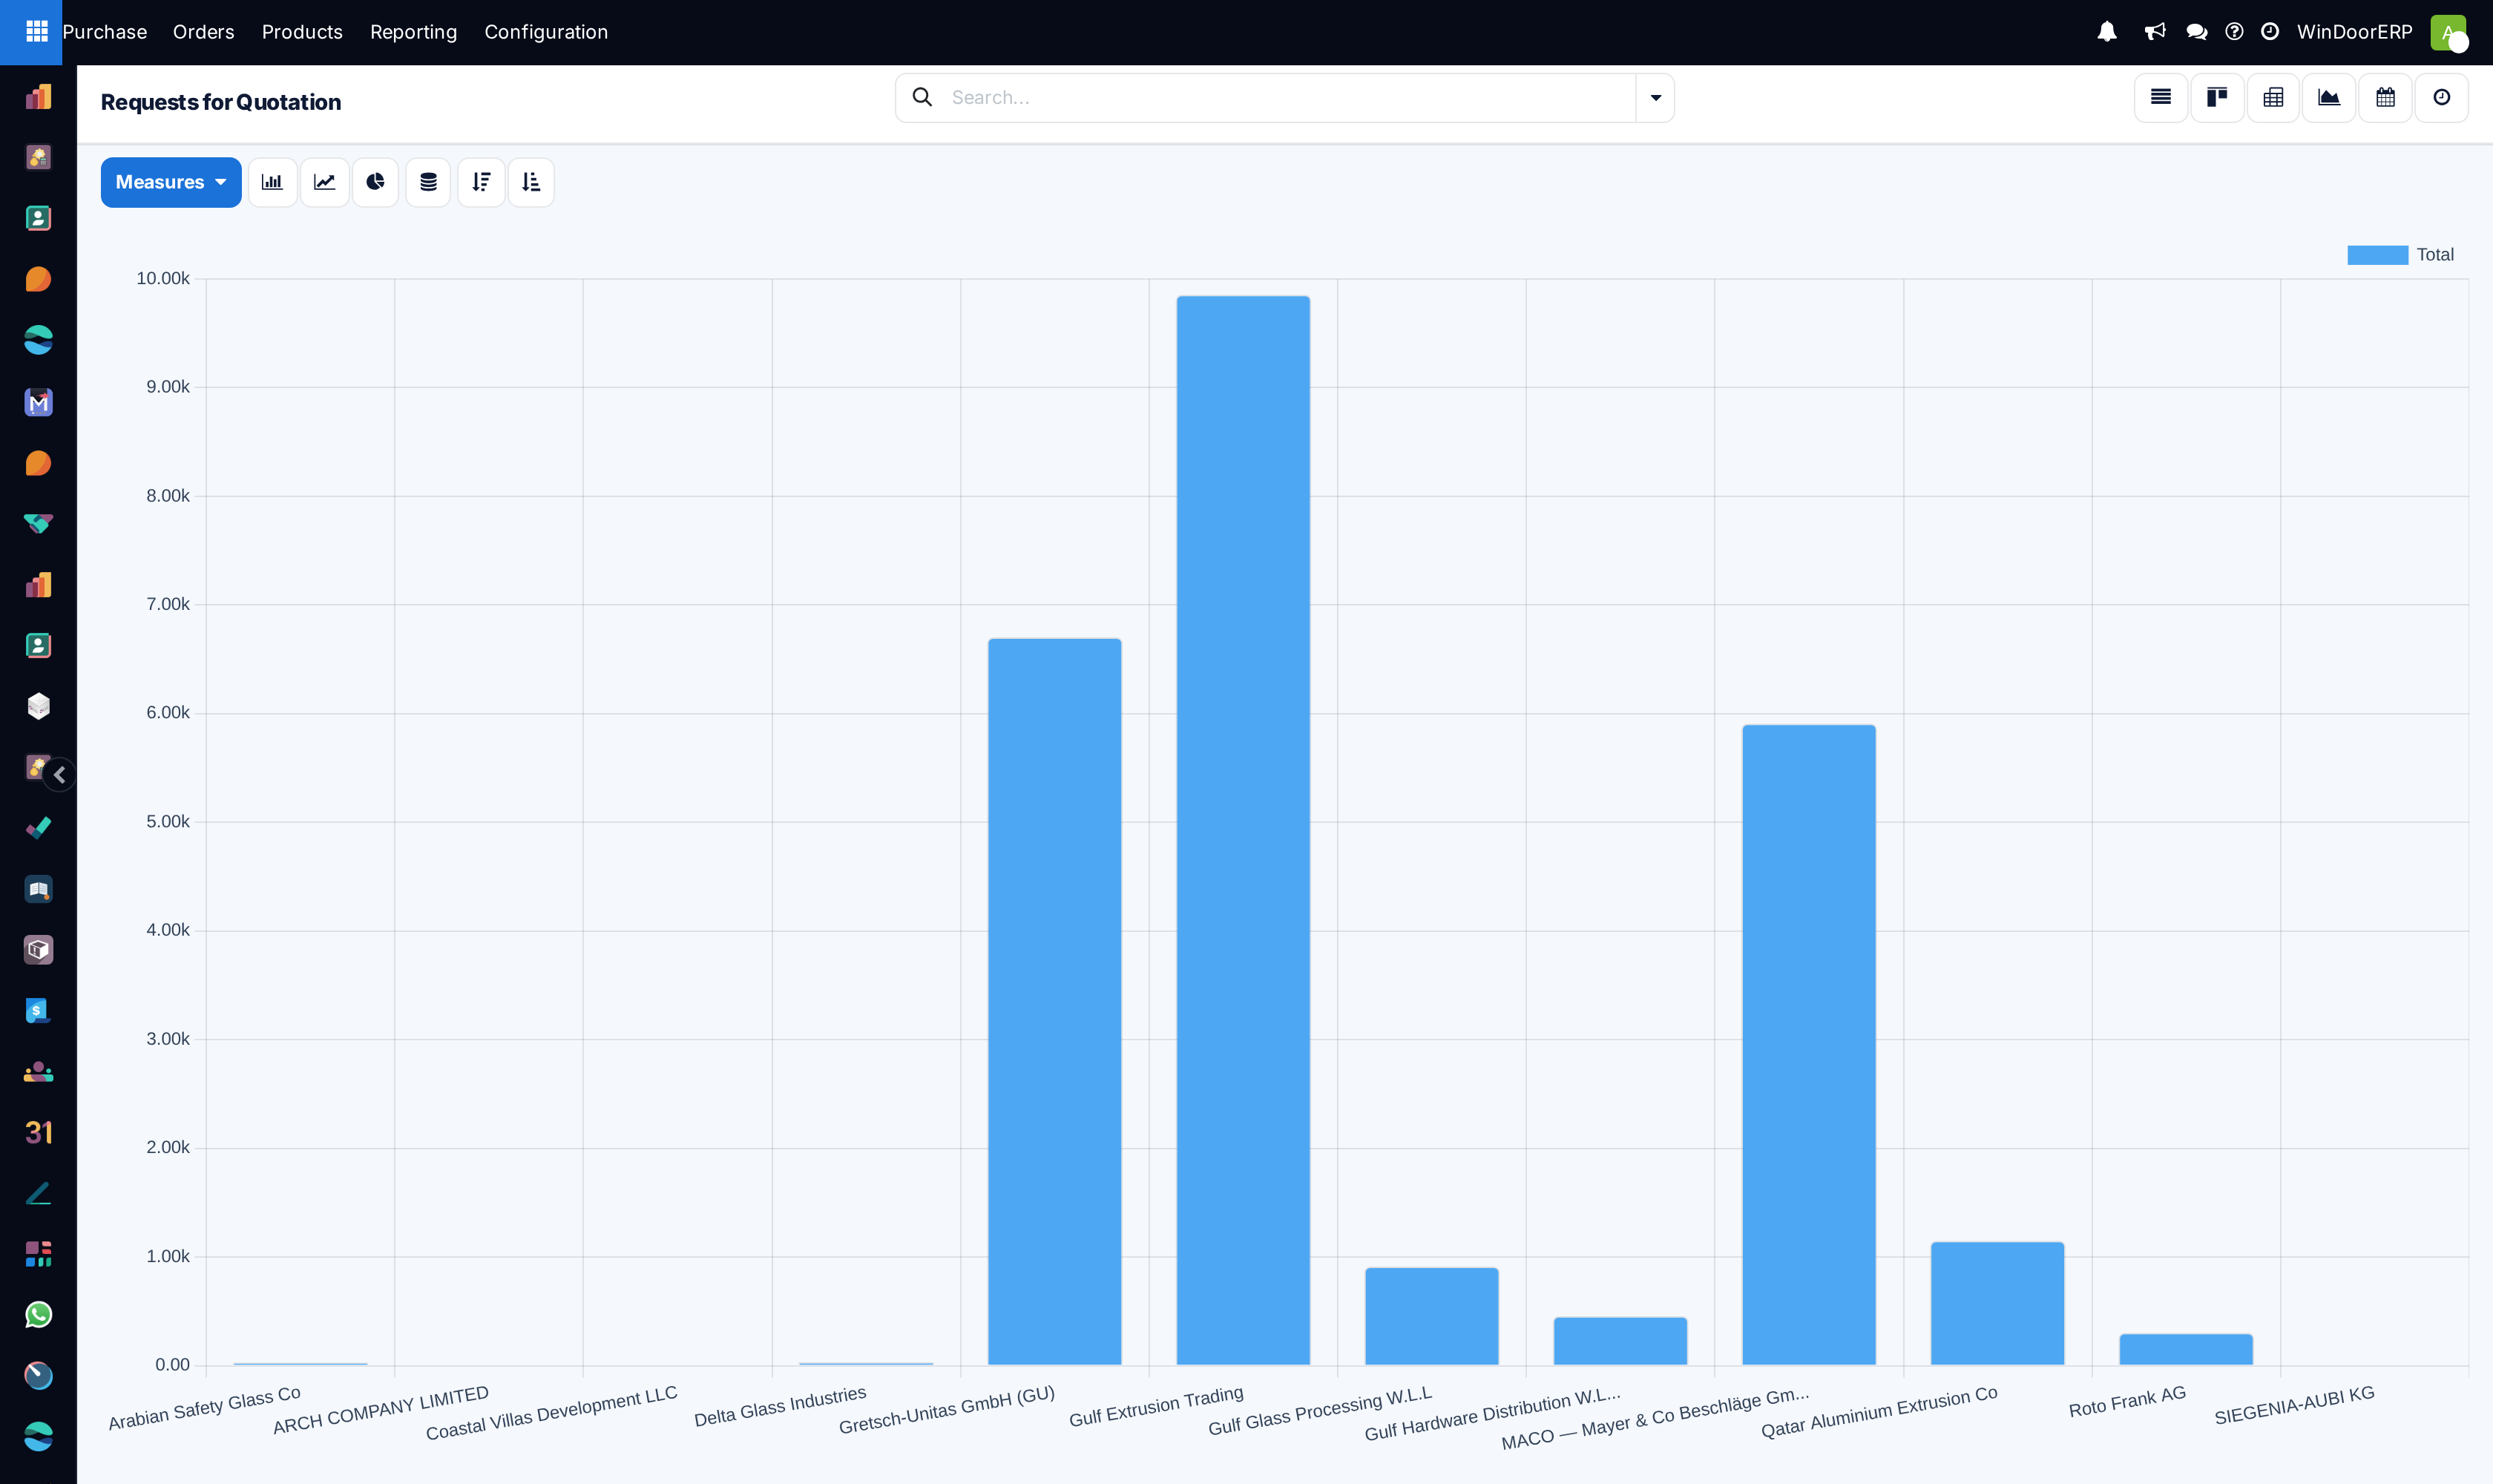Click the 10.00k y-axis value
The width and height of the screenshot is (2493, 1484).
(x=163, y=278)
